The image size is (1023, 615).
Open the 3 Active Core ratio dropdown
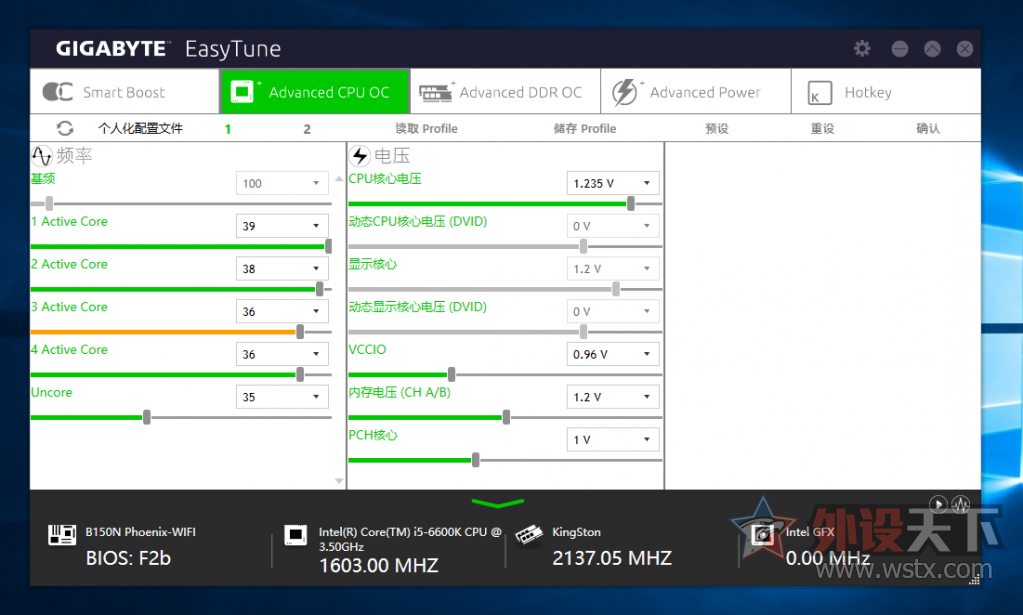[x=282, y=311]
